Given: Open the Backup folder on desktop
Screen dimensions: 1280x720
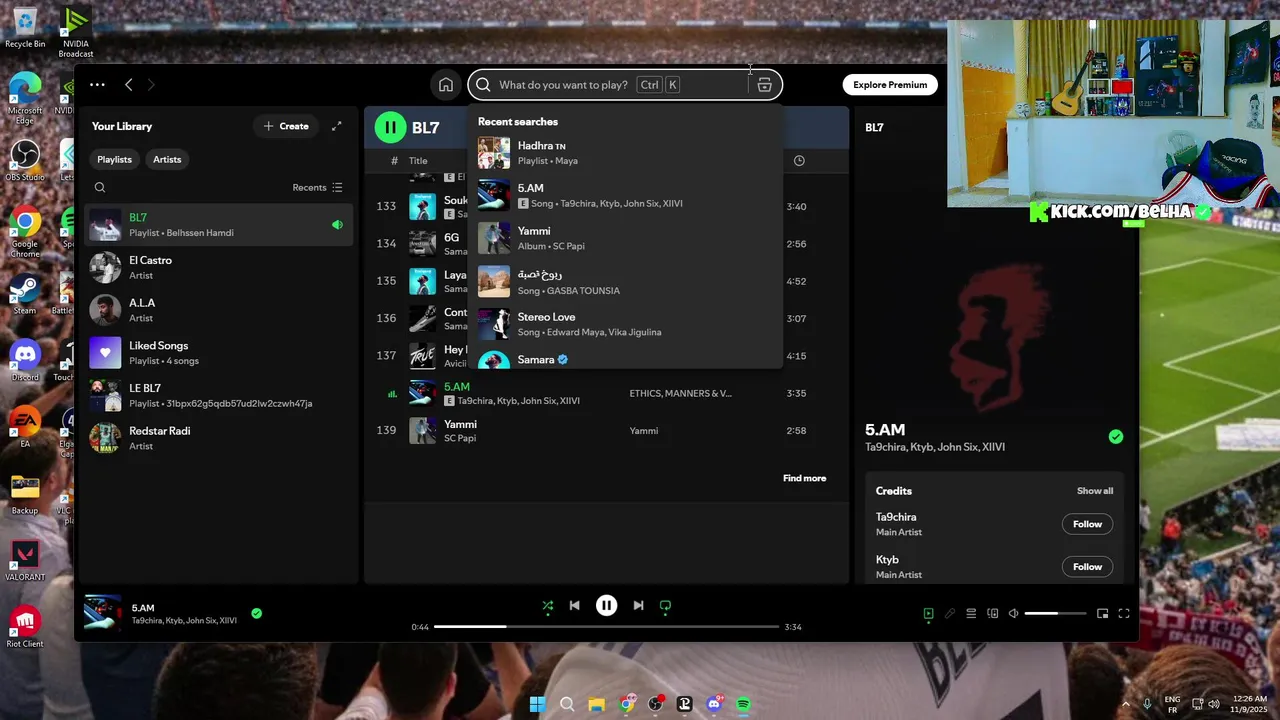Looking at the screenshot, I should [25, 493].
